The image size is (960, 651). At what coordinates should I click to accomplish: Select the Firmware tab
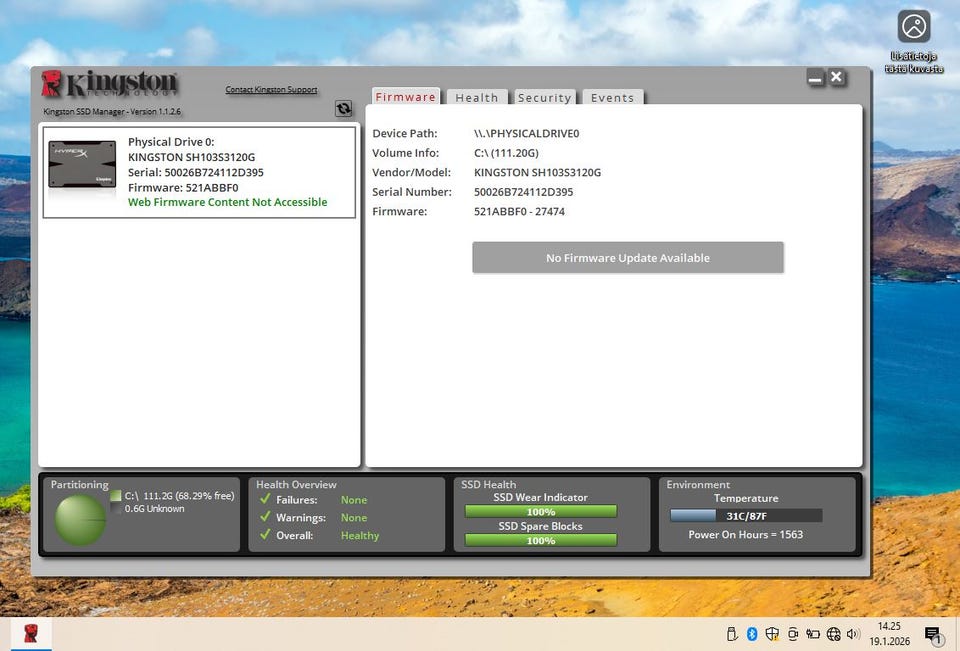pyautogui.click(x=406, y=97)
